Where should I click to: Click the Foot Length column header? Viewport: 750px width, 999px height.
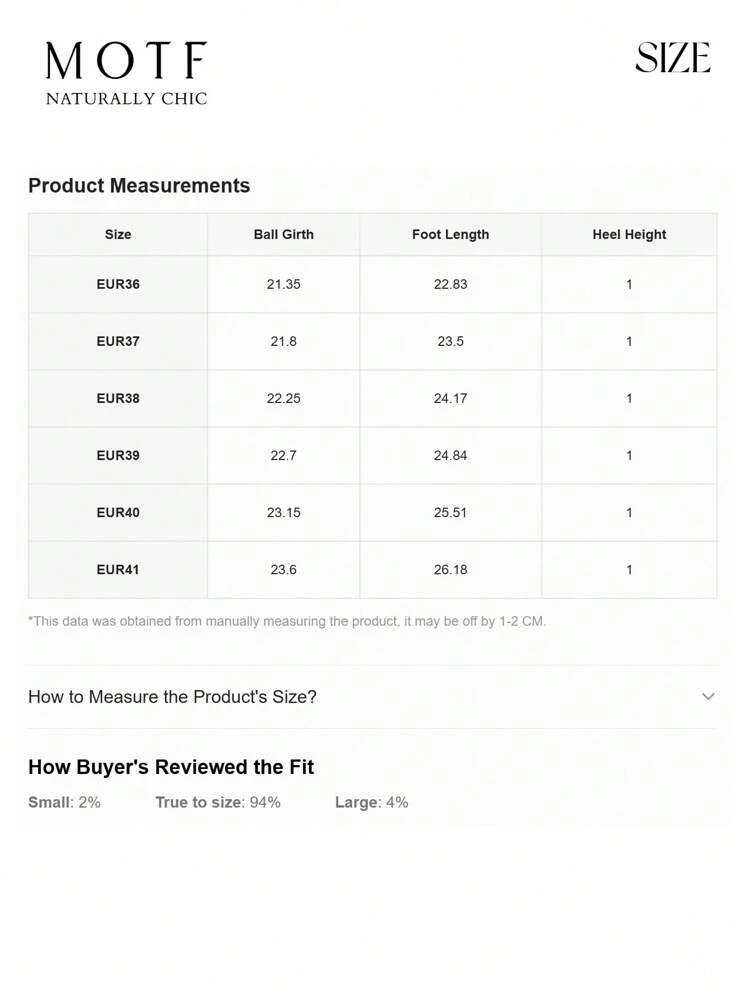click(x=450, y=234)
